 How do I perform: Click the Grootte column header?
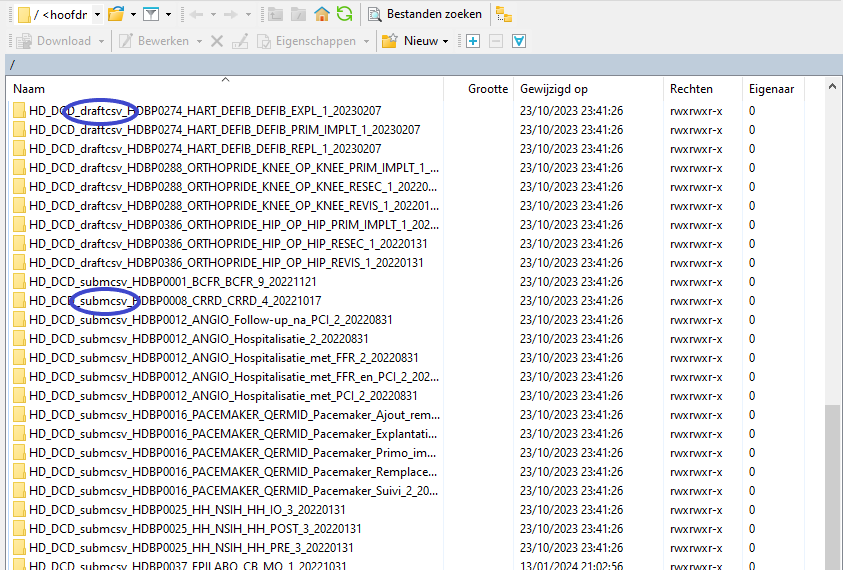(x=488, y=89)
